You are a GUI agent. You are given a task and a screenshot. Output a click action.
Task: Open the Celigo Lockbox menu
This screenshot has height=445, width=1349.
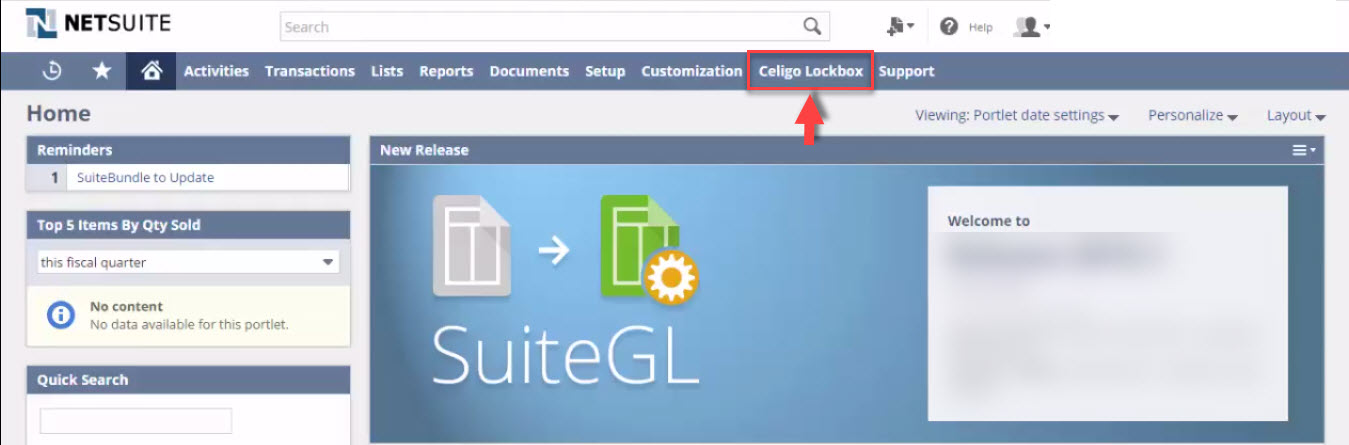[811, 71]
